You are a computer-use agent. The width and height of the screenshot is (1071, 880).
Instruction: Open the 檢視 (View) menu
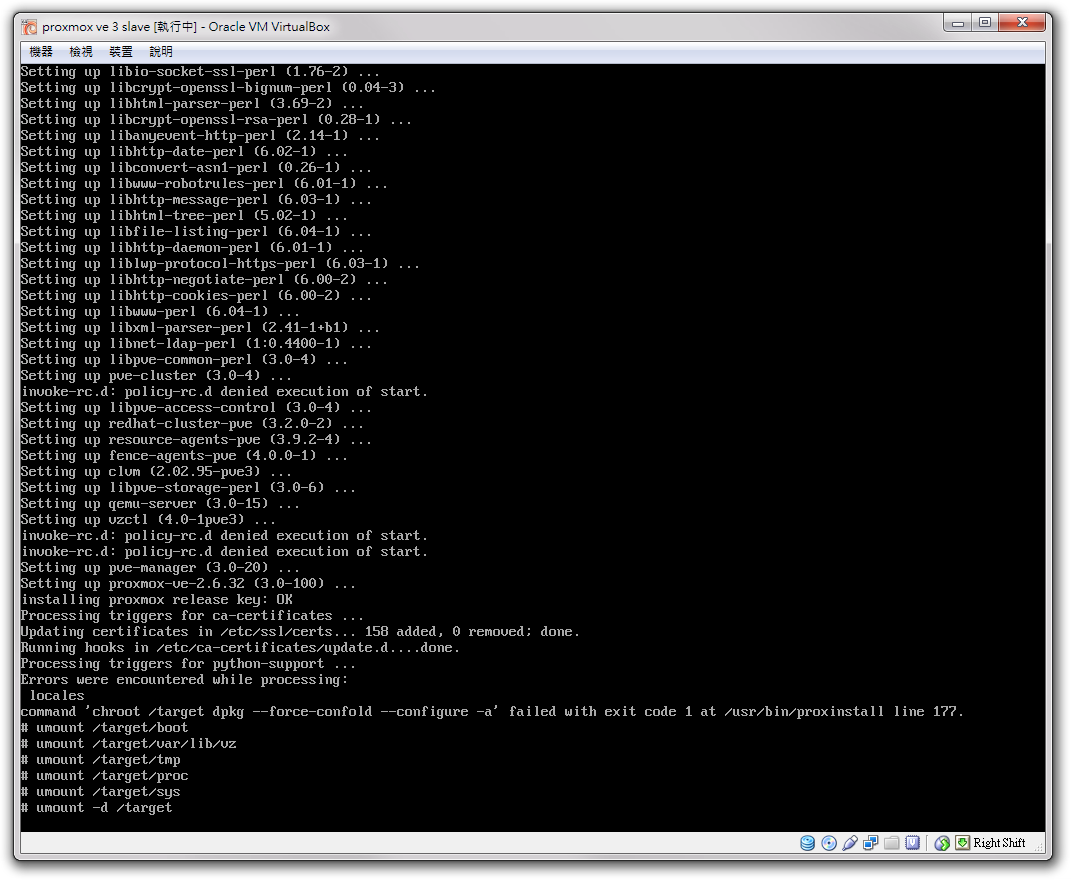pyautogui.click(x=81, y=52)
